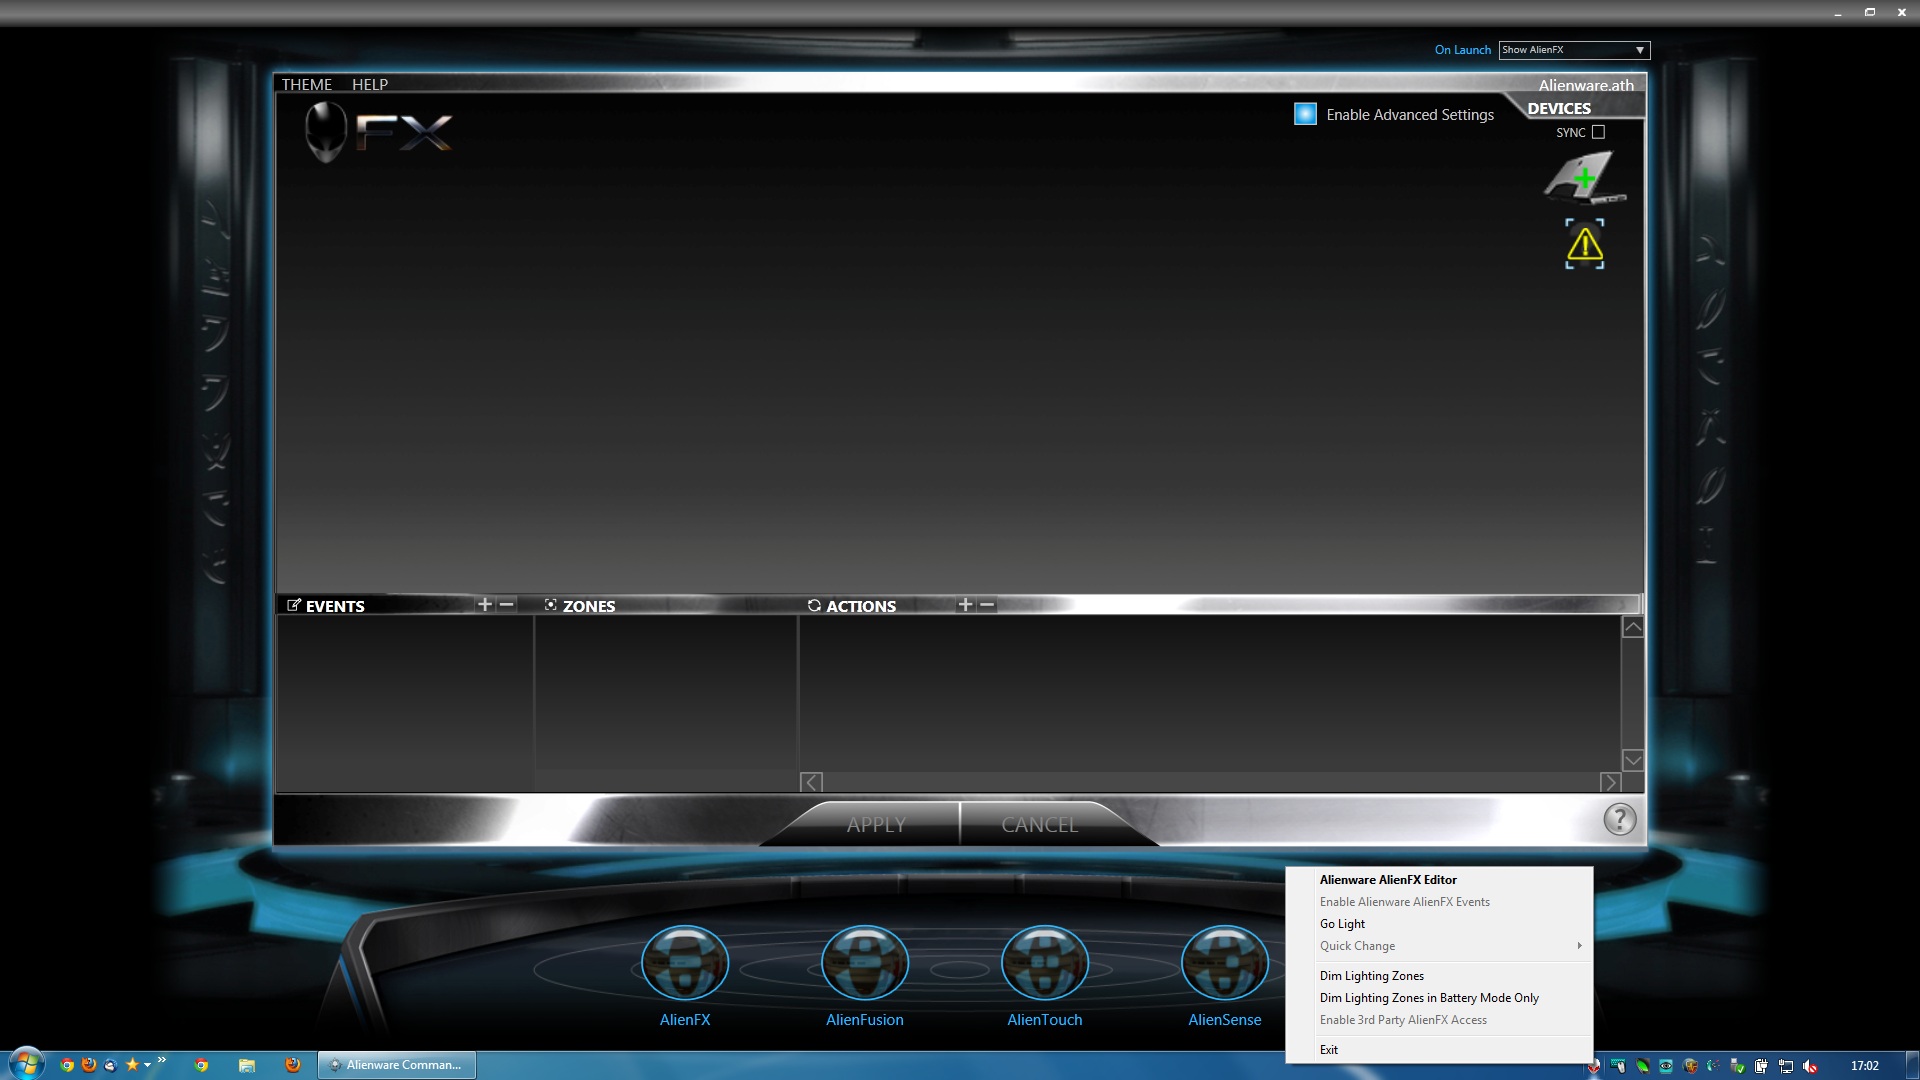1920x1080 pixels.
Task: Open the THEME menu
Action: point(307,84)
